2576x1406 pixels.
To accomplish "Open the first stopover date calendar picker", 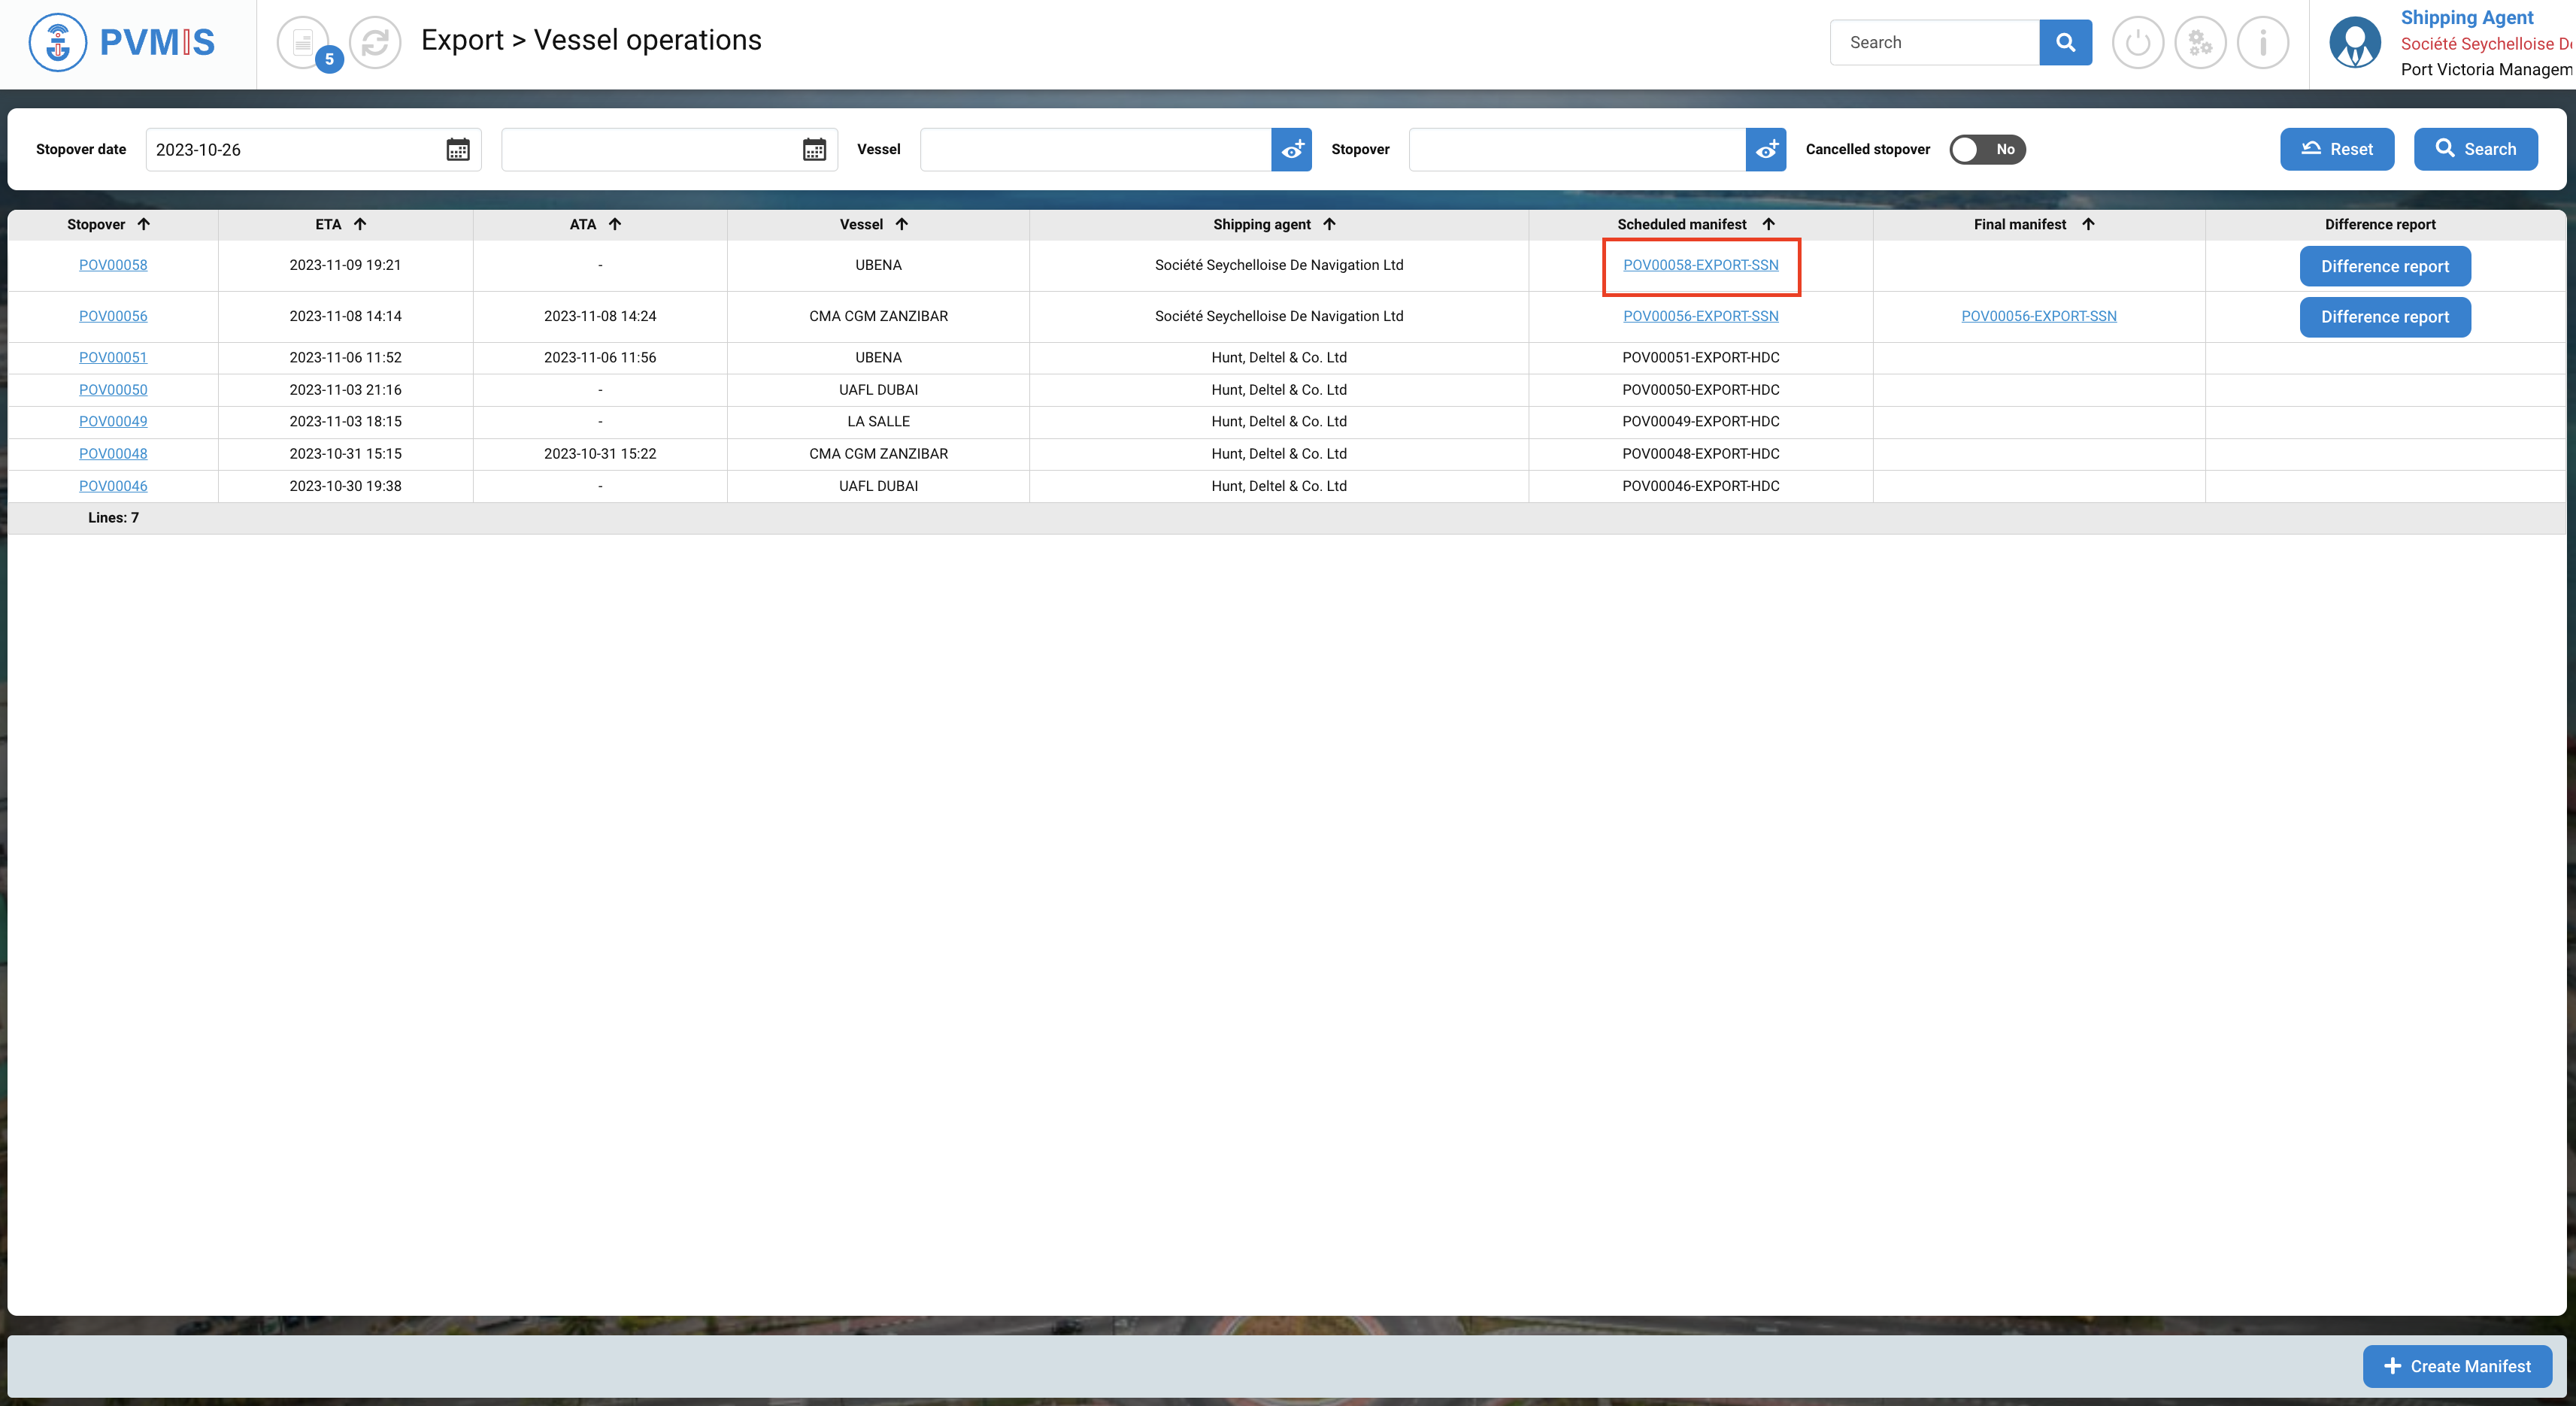I will (x=458, y=149).
